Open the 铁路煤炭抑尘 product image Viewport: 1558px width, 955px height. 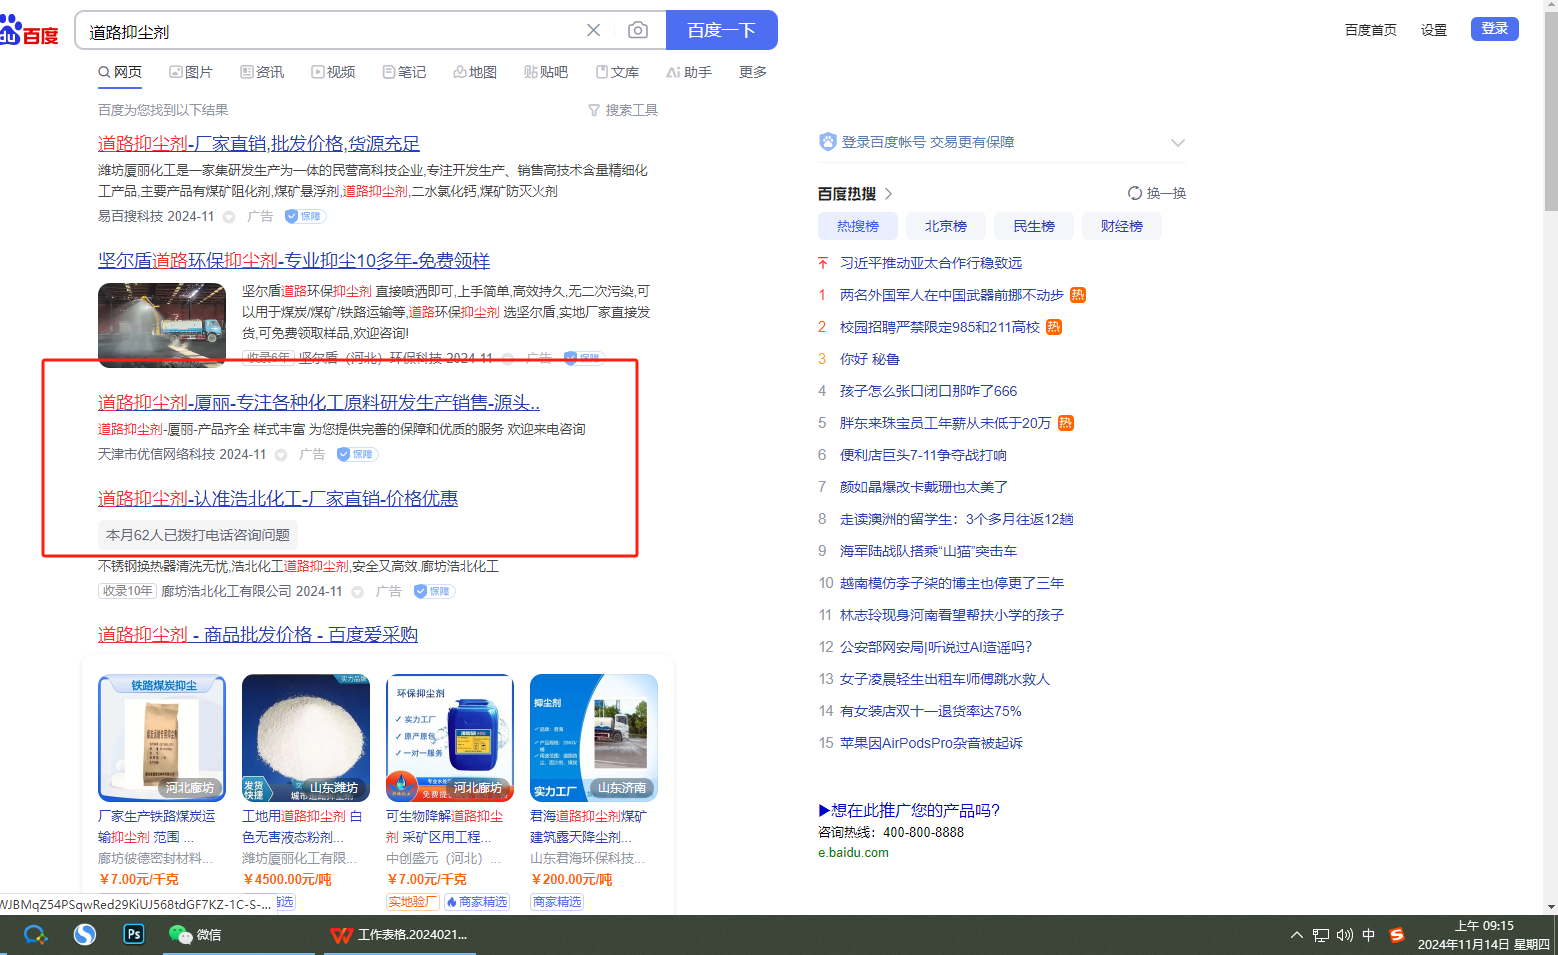[x=162, y=738]
